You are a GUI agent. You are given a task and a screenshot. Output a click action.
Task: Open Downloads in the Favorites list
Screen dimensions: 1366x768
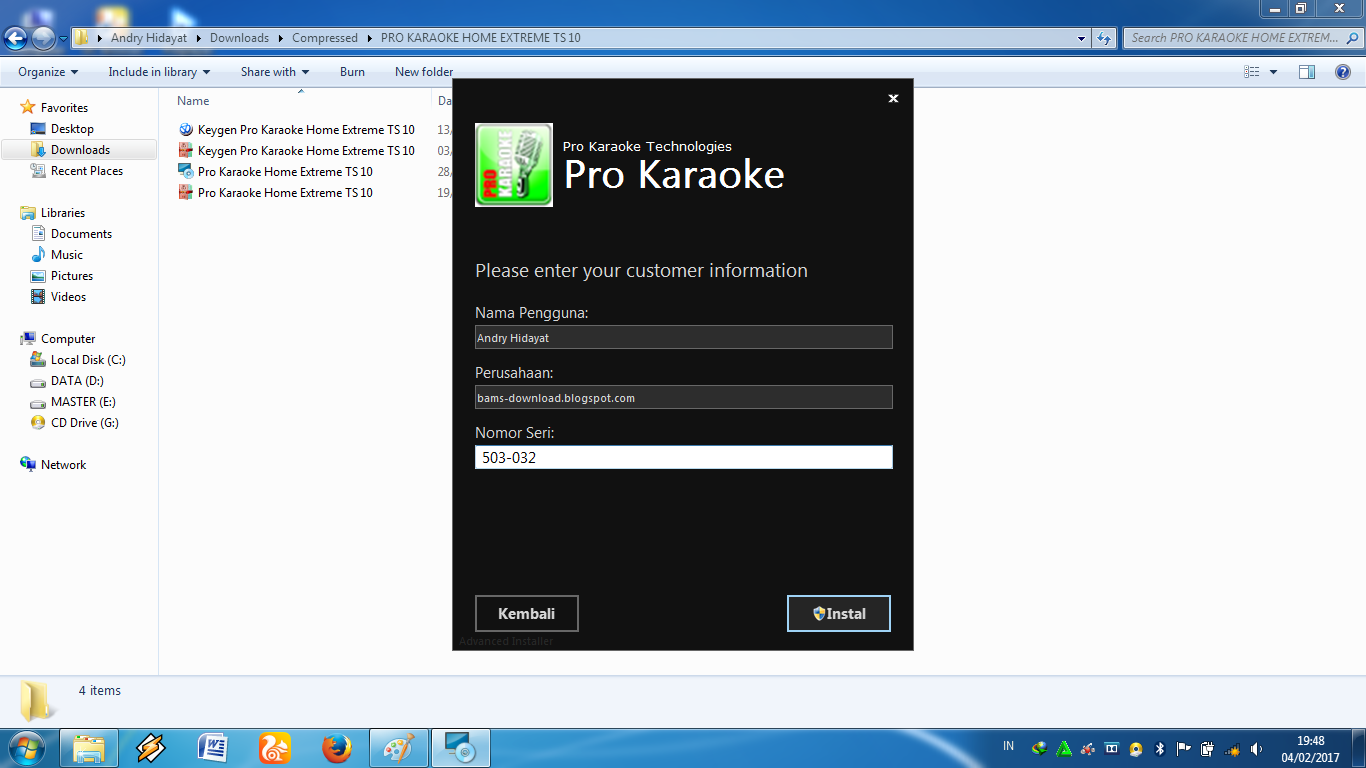point(80,150)
